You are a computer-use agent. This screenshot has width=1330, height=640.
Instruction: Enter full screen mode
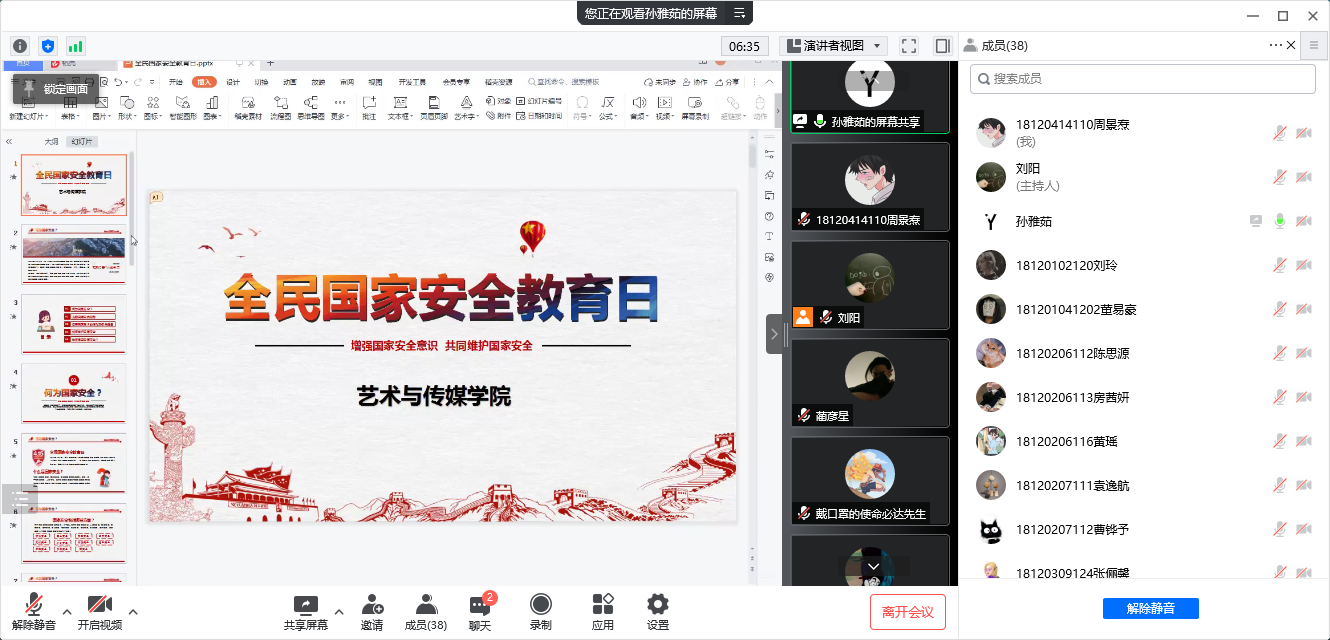909,46
